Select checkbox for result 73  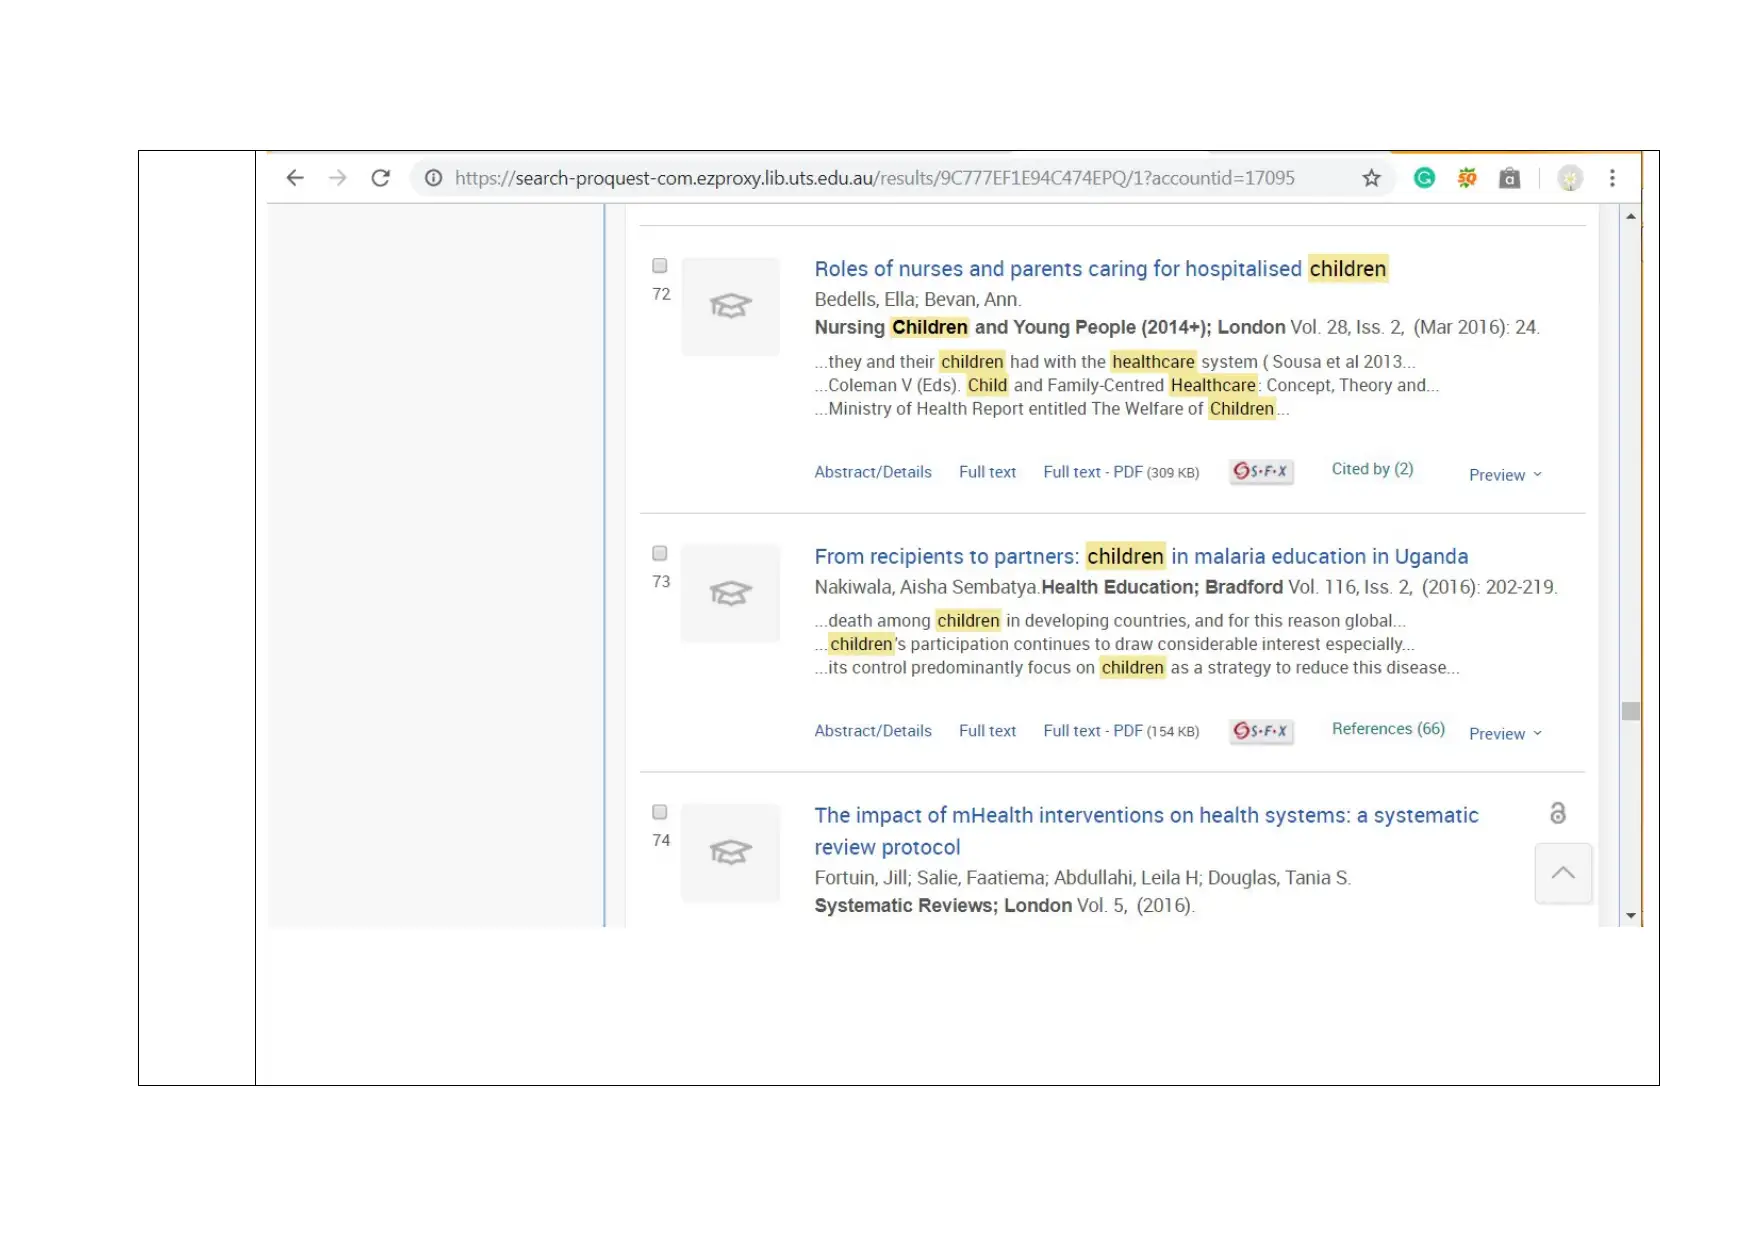660,553
